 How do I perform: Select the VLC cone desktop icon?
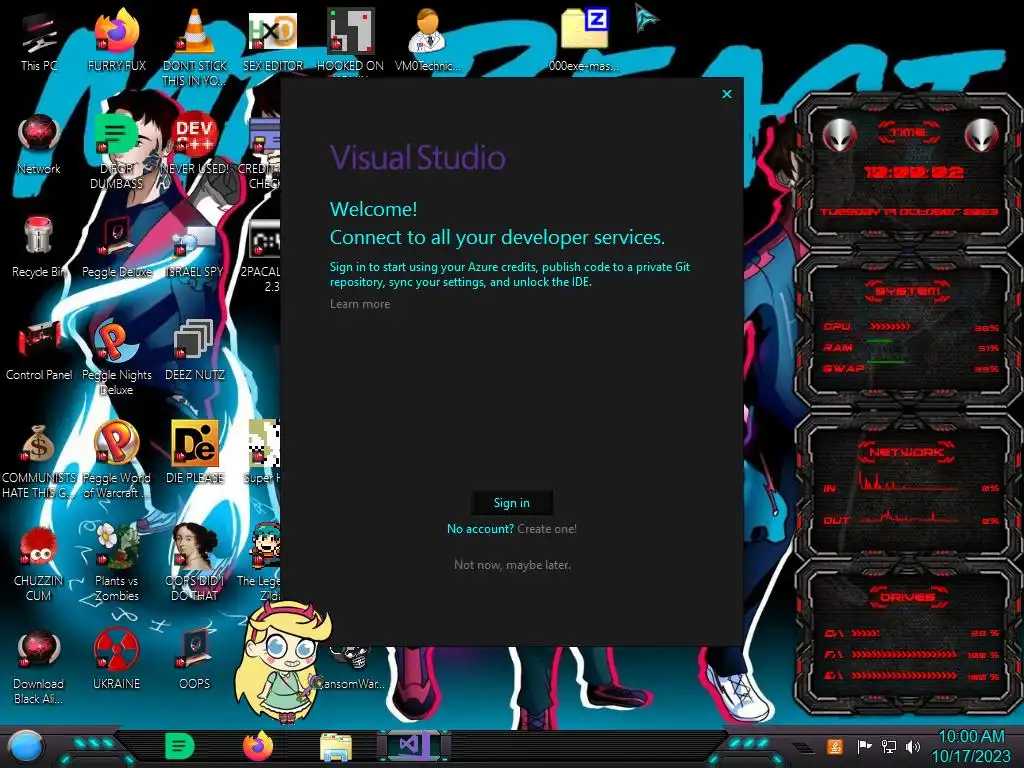click(195, 47)
